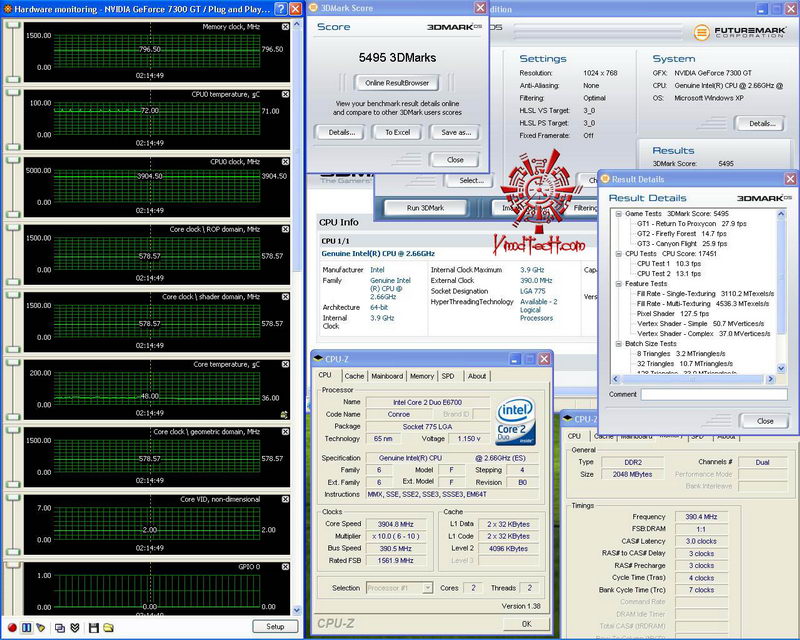Click the Save as... button
The width and height of the screenshot is (800, 640).
[x=456, y=133]
